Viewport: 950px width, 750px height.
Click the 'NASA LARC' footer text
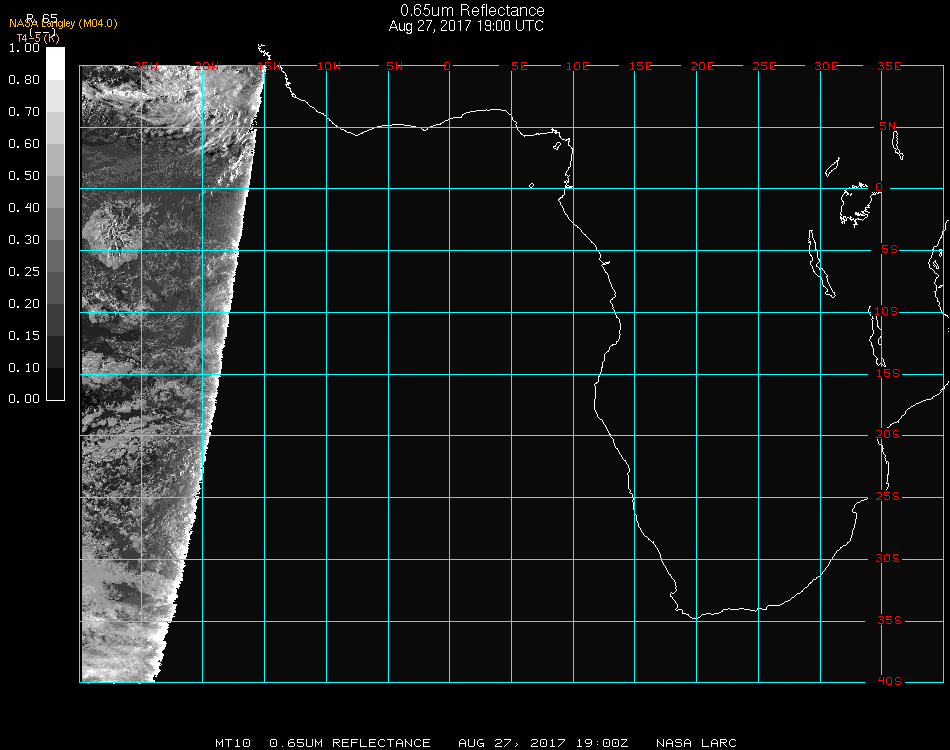[x=696, y=743]
